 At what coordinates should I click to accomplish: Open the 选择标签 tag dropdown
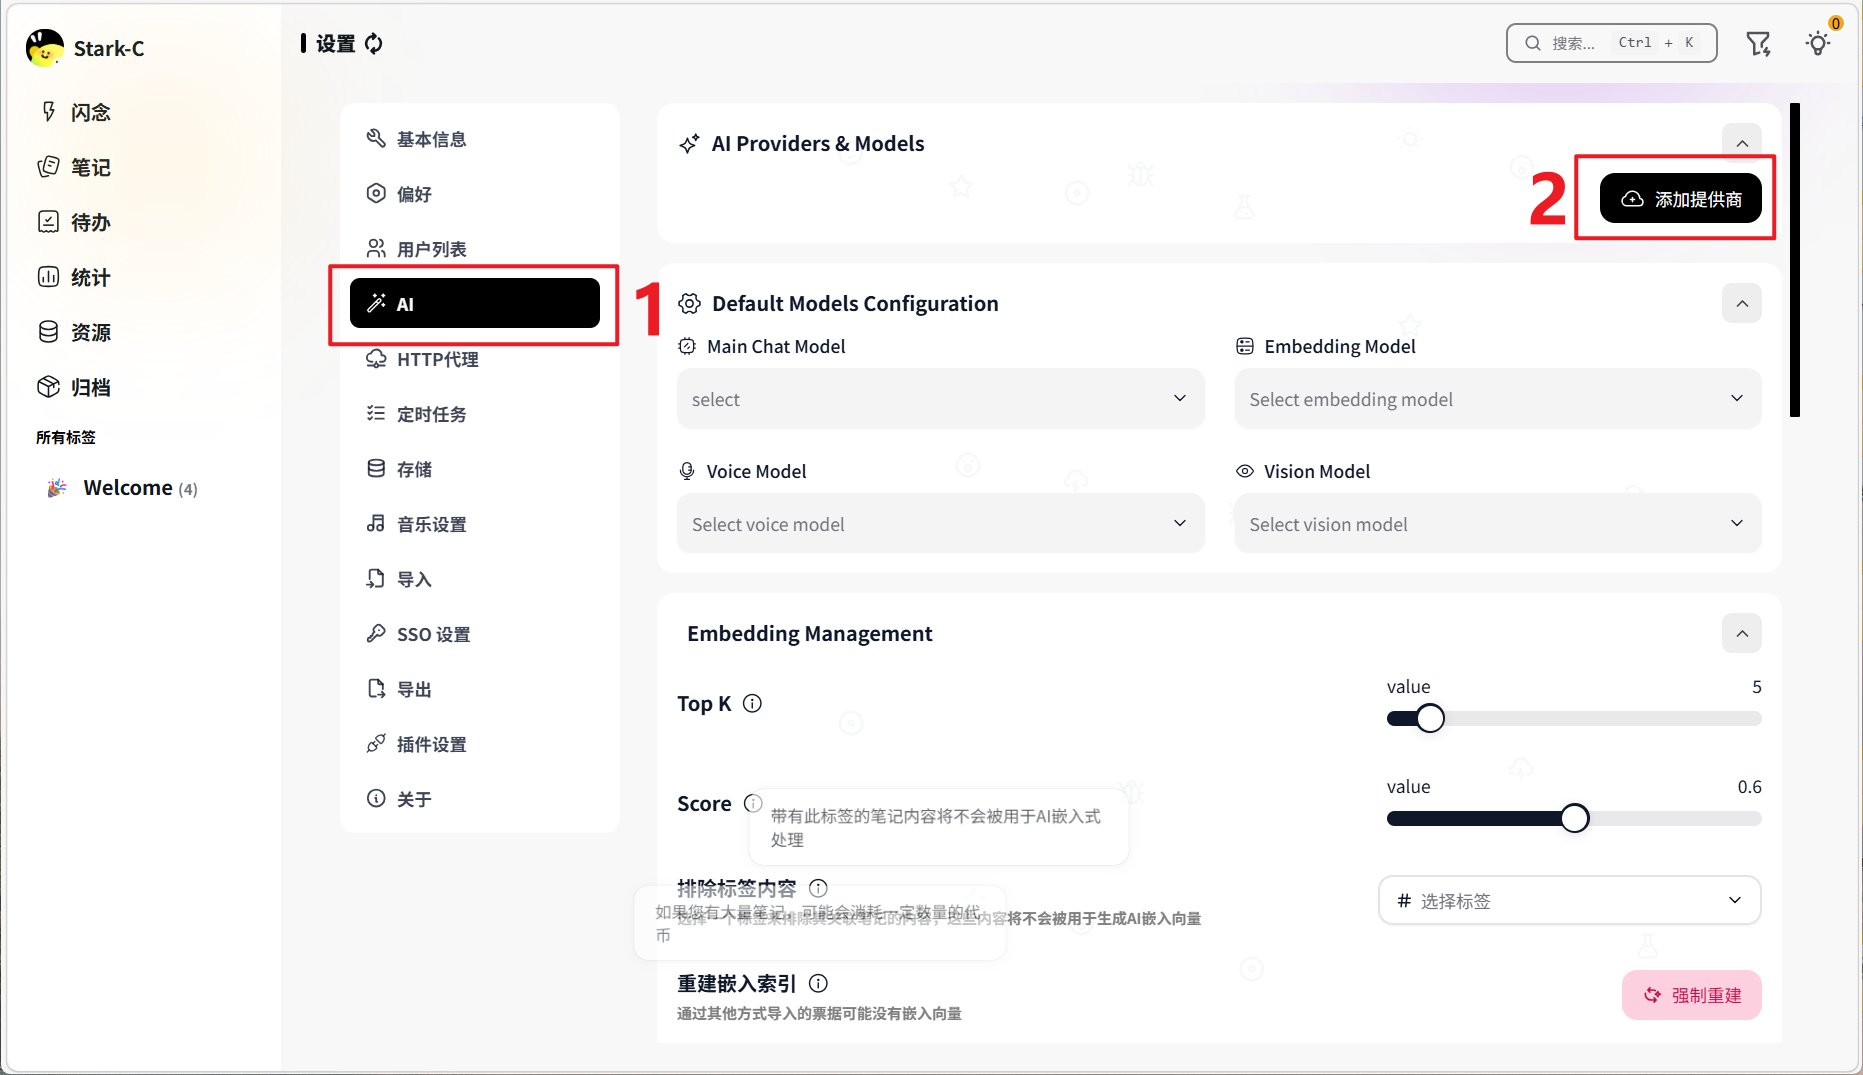pos(1569,901)
